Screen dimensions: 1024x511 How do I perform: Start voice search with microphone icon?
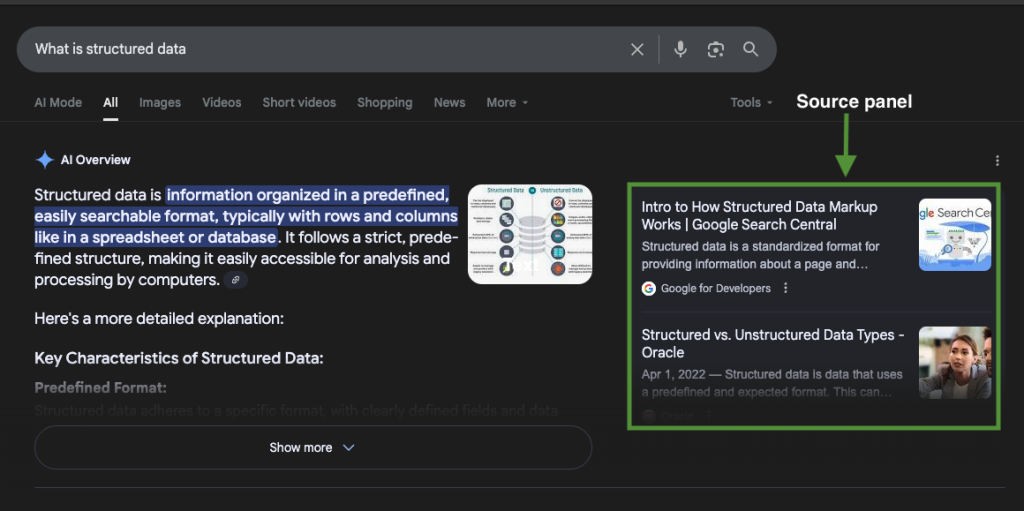tap(681, 49)
